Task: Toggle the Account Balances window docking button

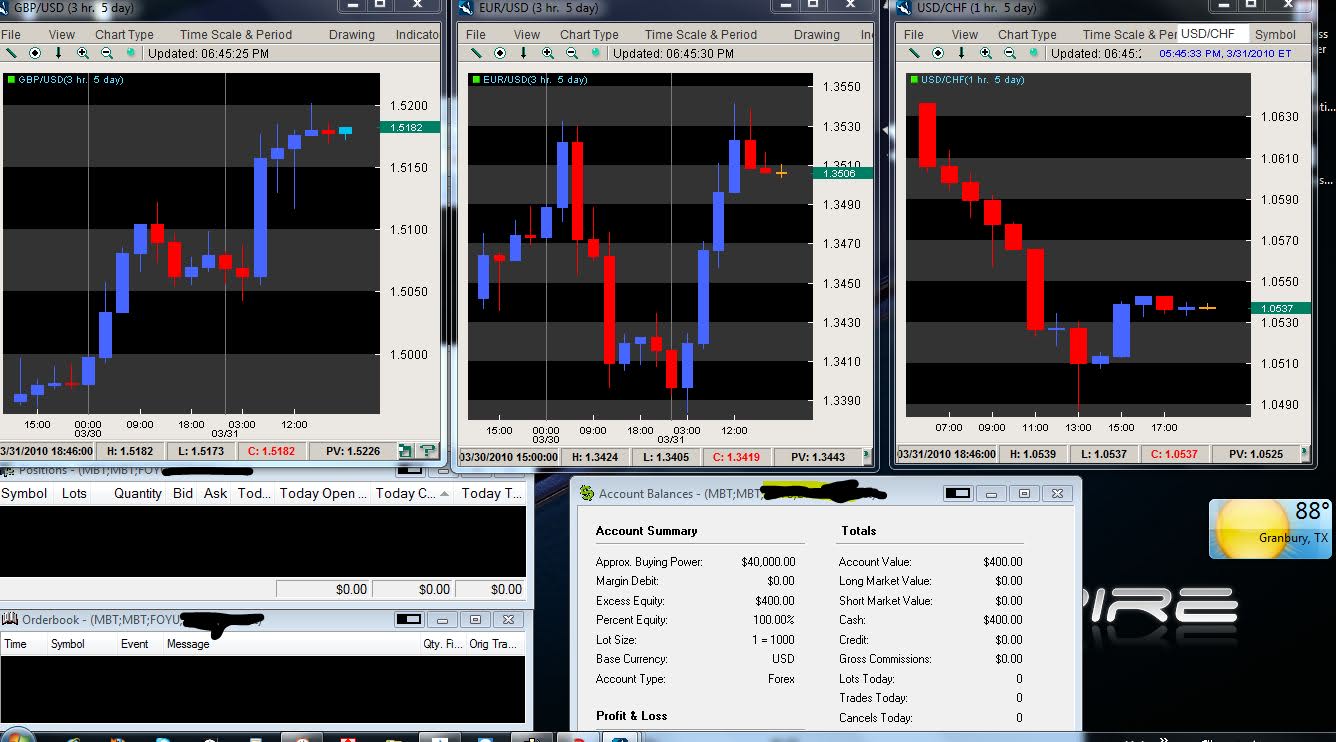Action: pos(957,493)
